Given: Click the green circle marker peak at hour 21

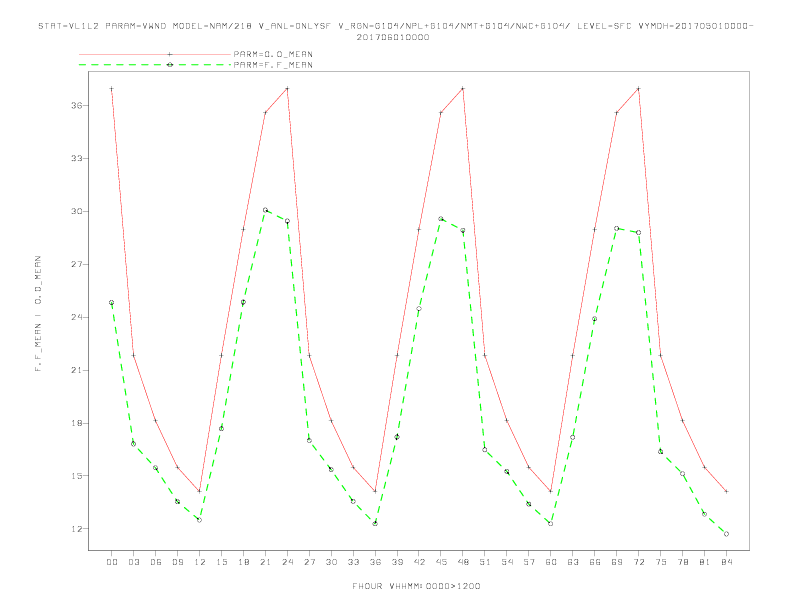Looking at the screenshot, I should click(x=265, y=210).
